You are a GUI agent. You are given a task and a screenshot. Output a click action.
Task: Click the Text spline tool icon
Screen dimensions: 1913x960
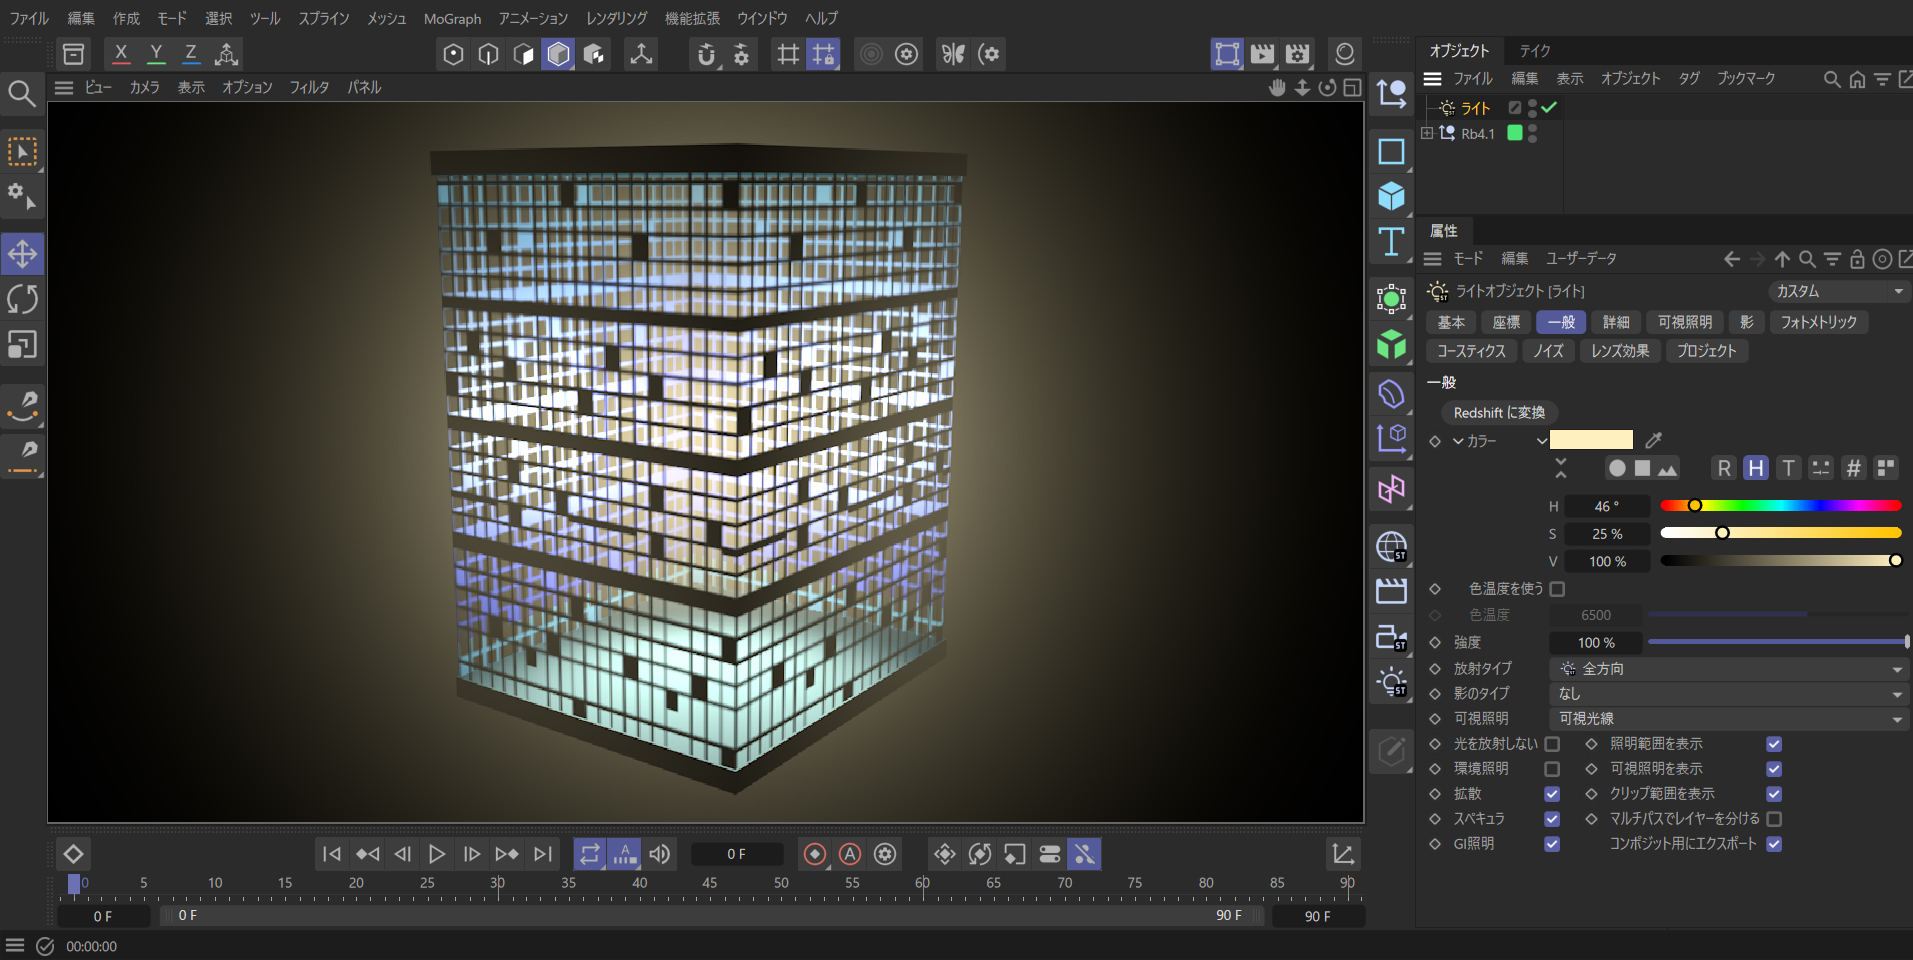[1391, 242]
